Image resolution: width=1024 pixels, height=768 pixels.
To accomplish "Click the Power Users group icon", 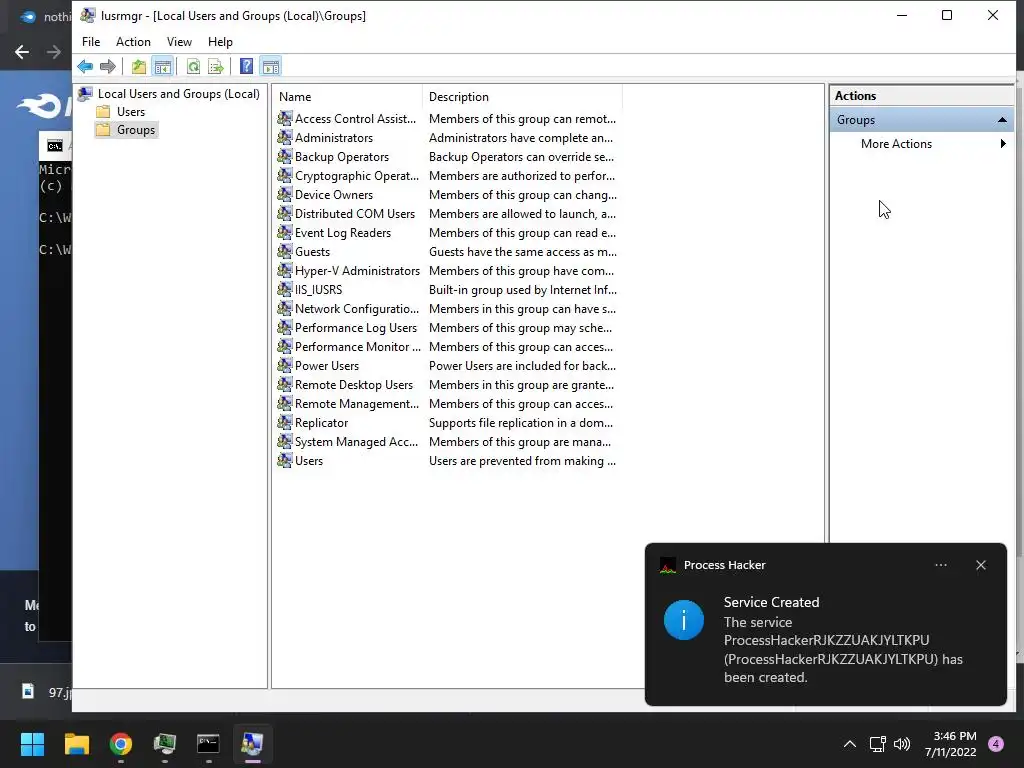I will pyautogui.click(x=285, y=365).
